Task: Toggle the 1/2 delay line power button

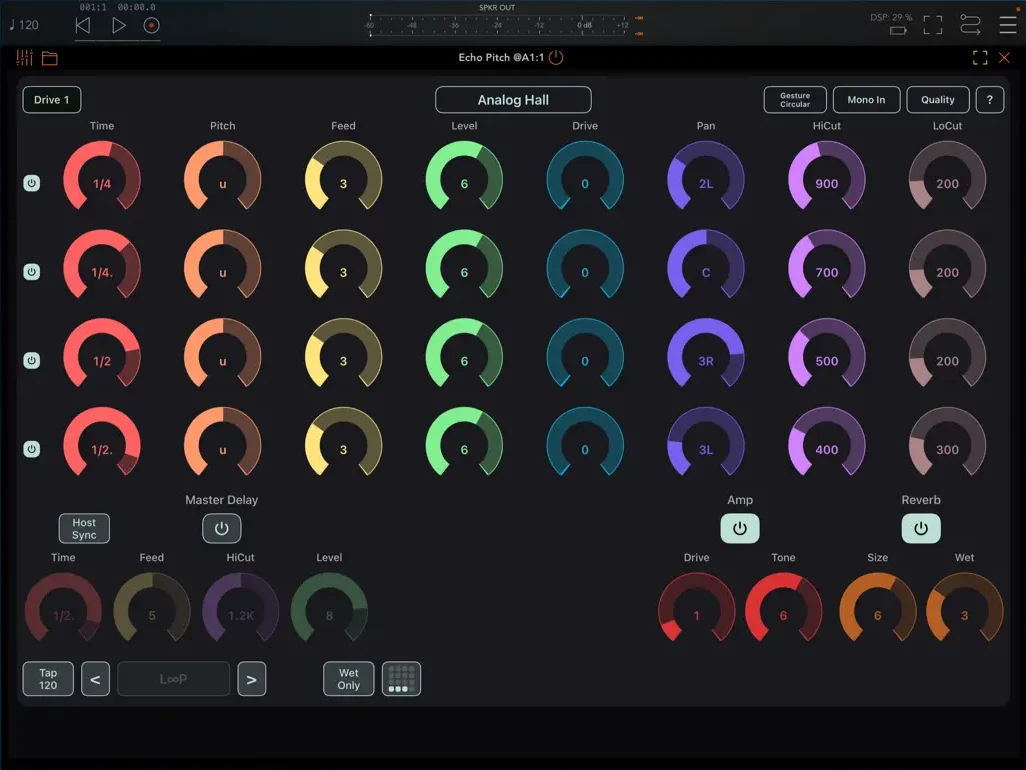Action: (x=31, y=360)
